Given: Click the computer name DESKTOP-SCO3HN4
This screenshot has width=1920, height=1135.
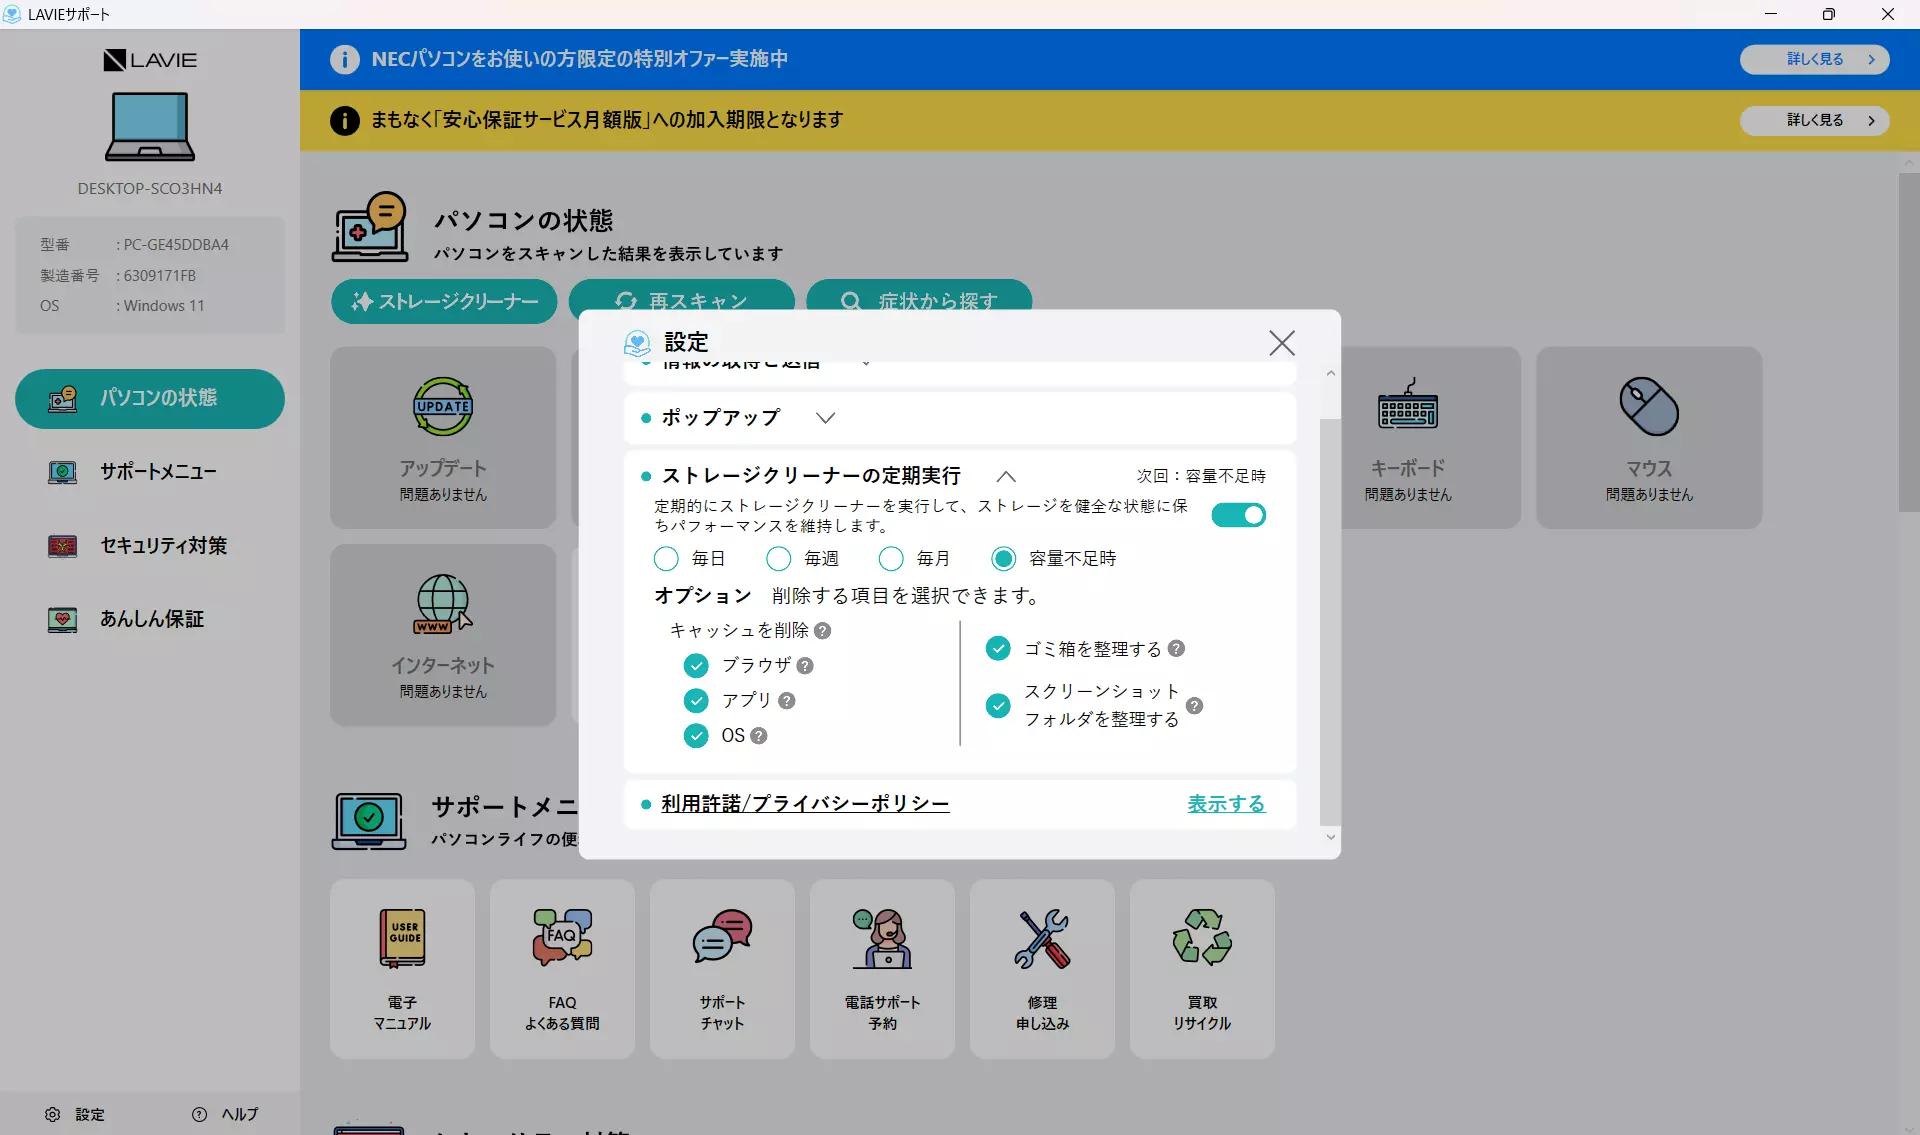Looking at the screenshot, I should coord(150,189).
